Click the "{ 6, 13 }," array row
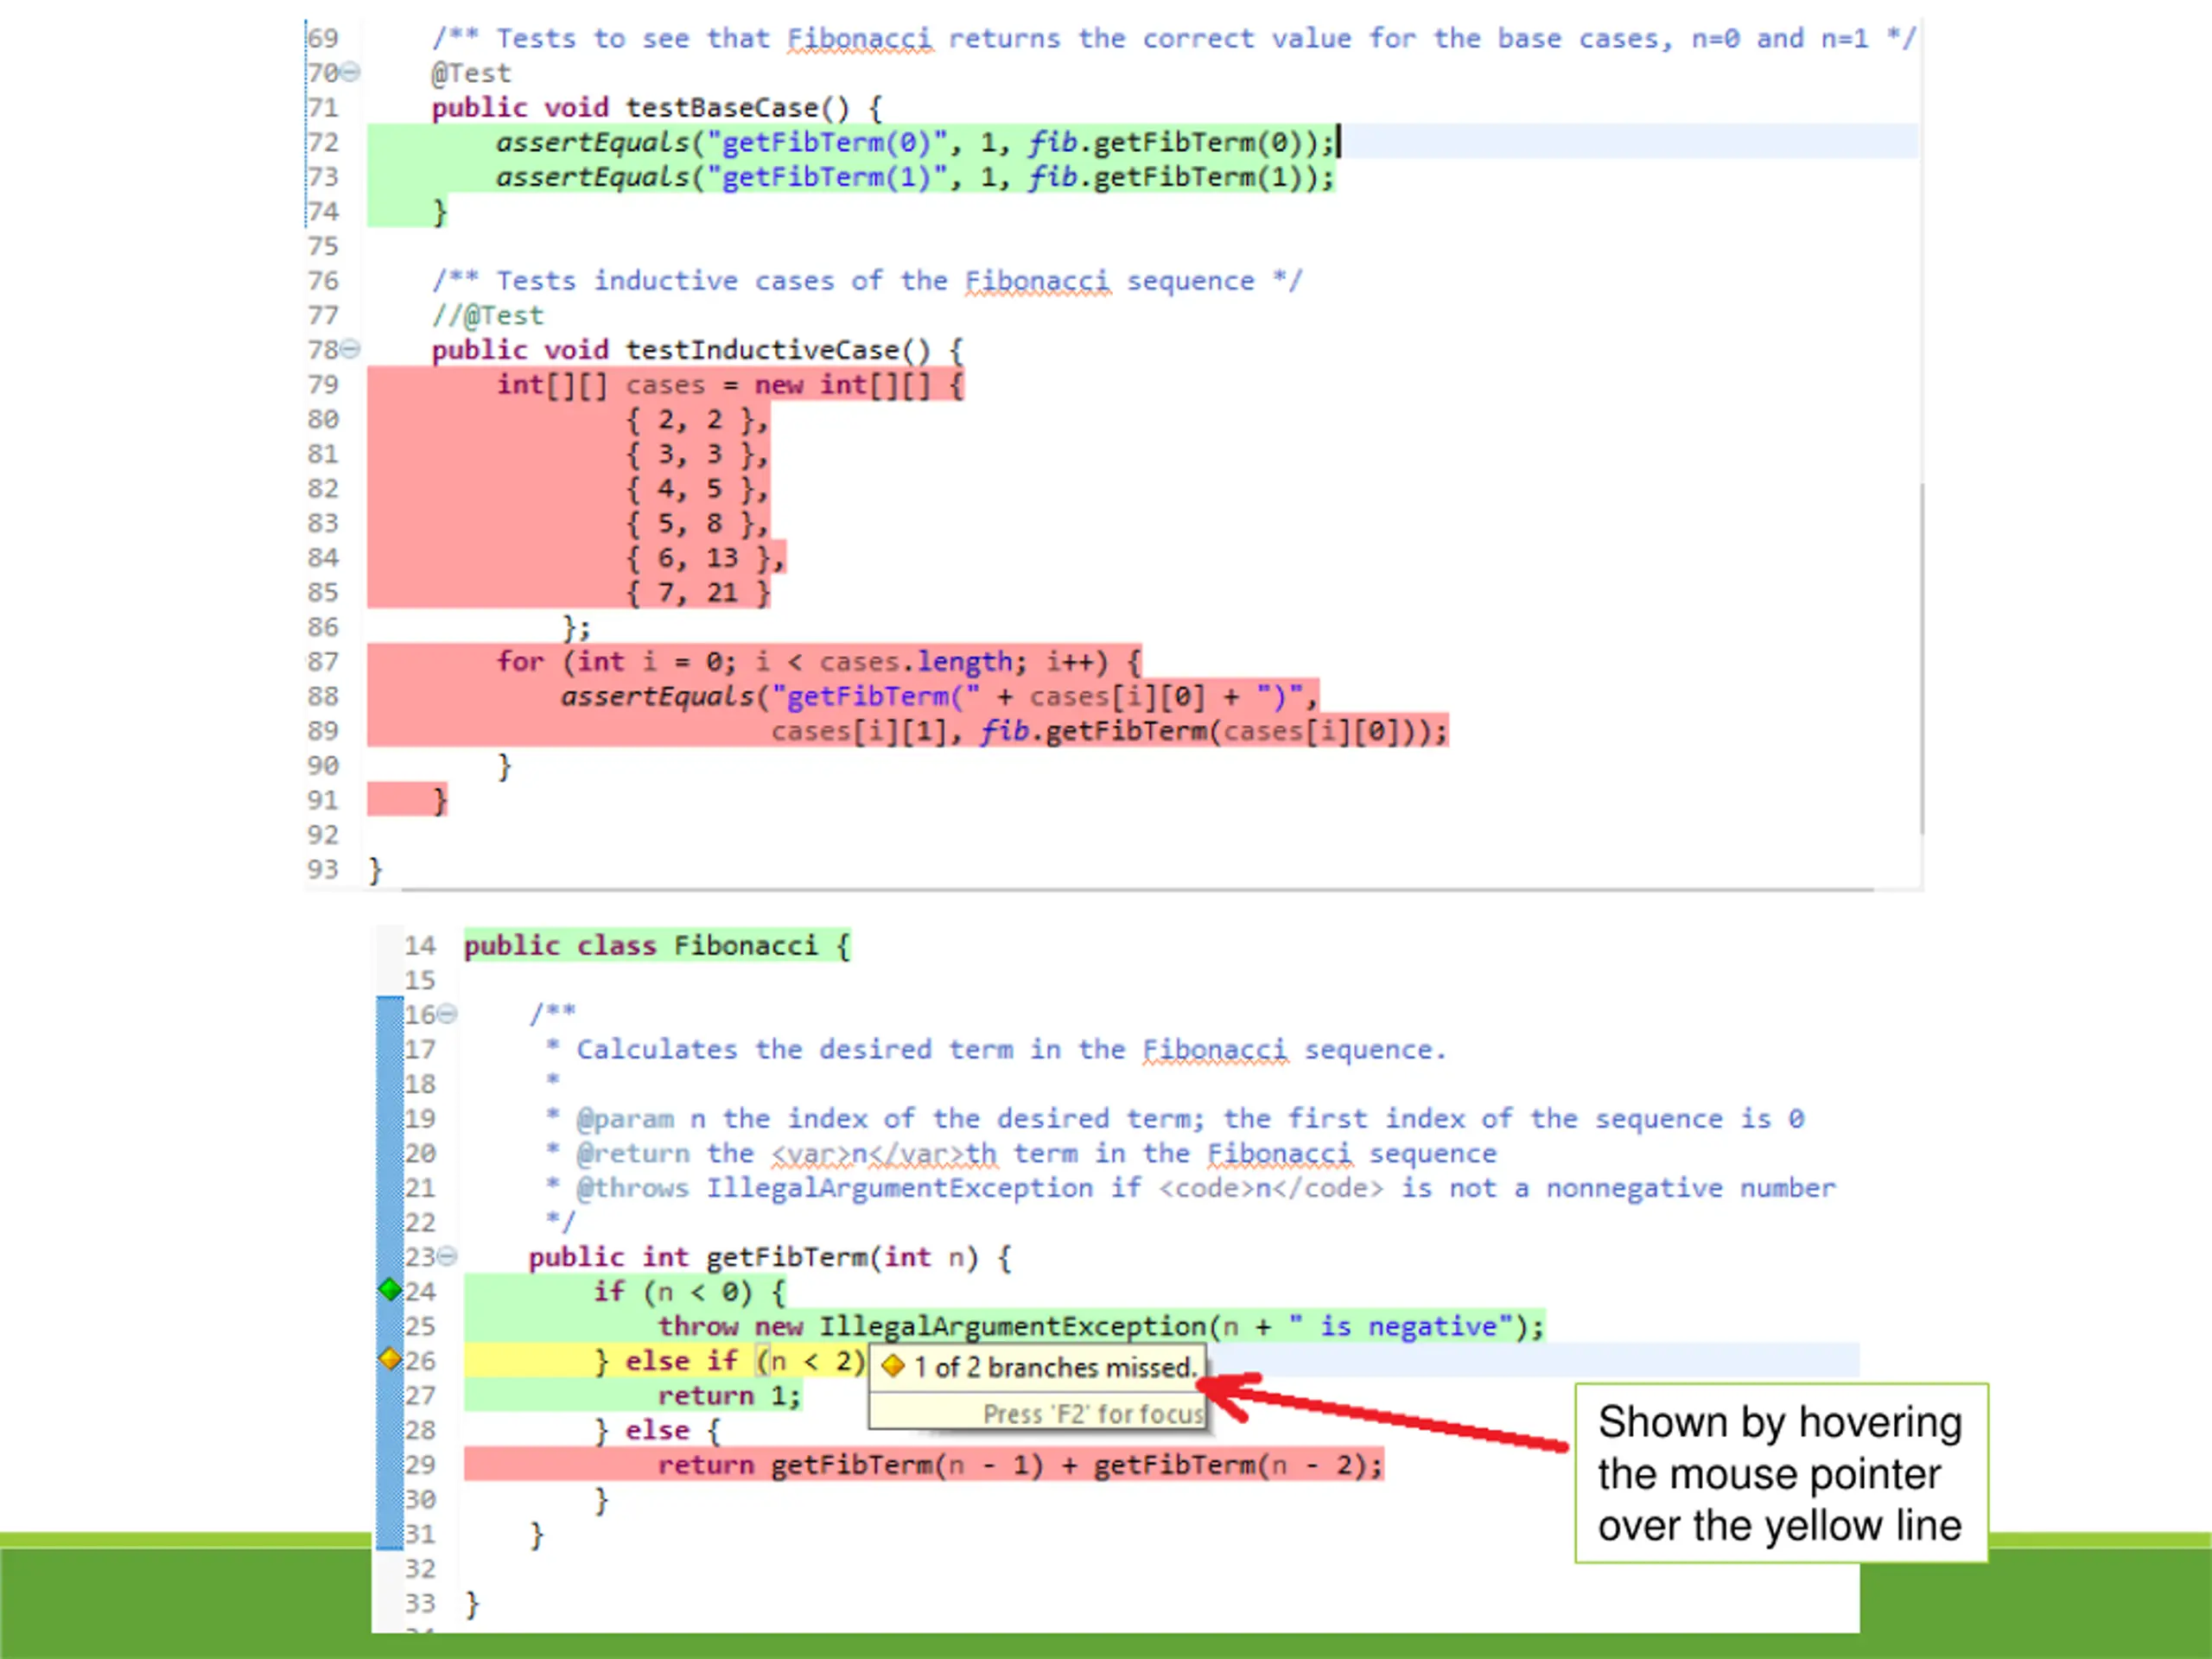This screenshot has width=2212, height=1659. (705, 557)
